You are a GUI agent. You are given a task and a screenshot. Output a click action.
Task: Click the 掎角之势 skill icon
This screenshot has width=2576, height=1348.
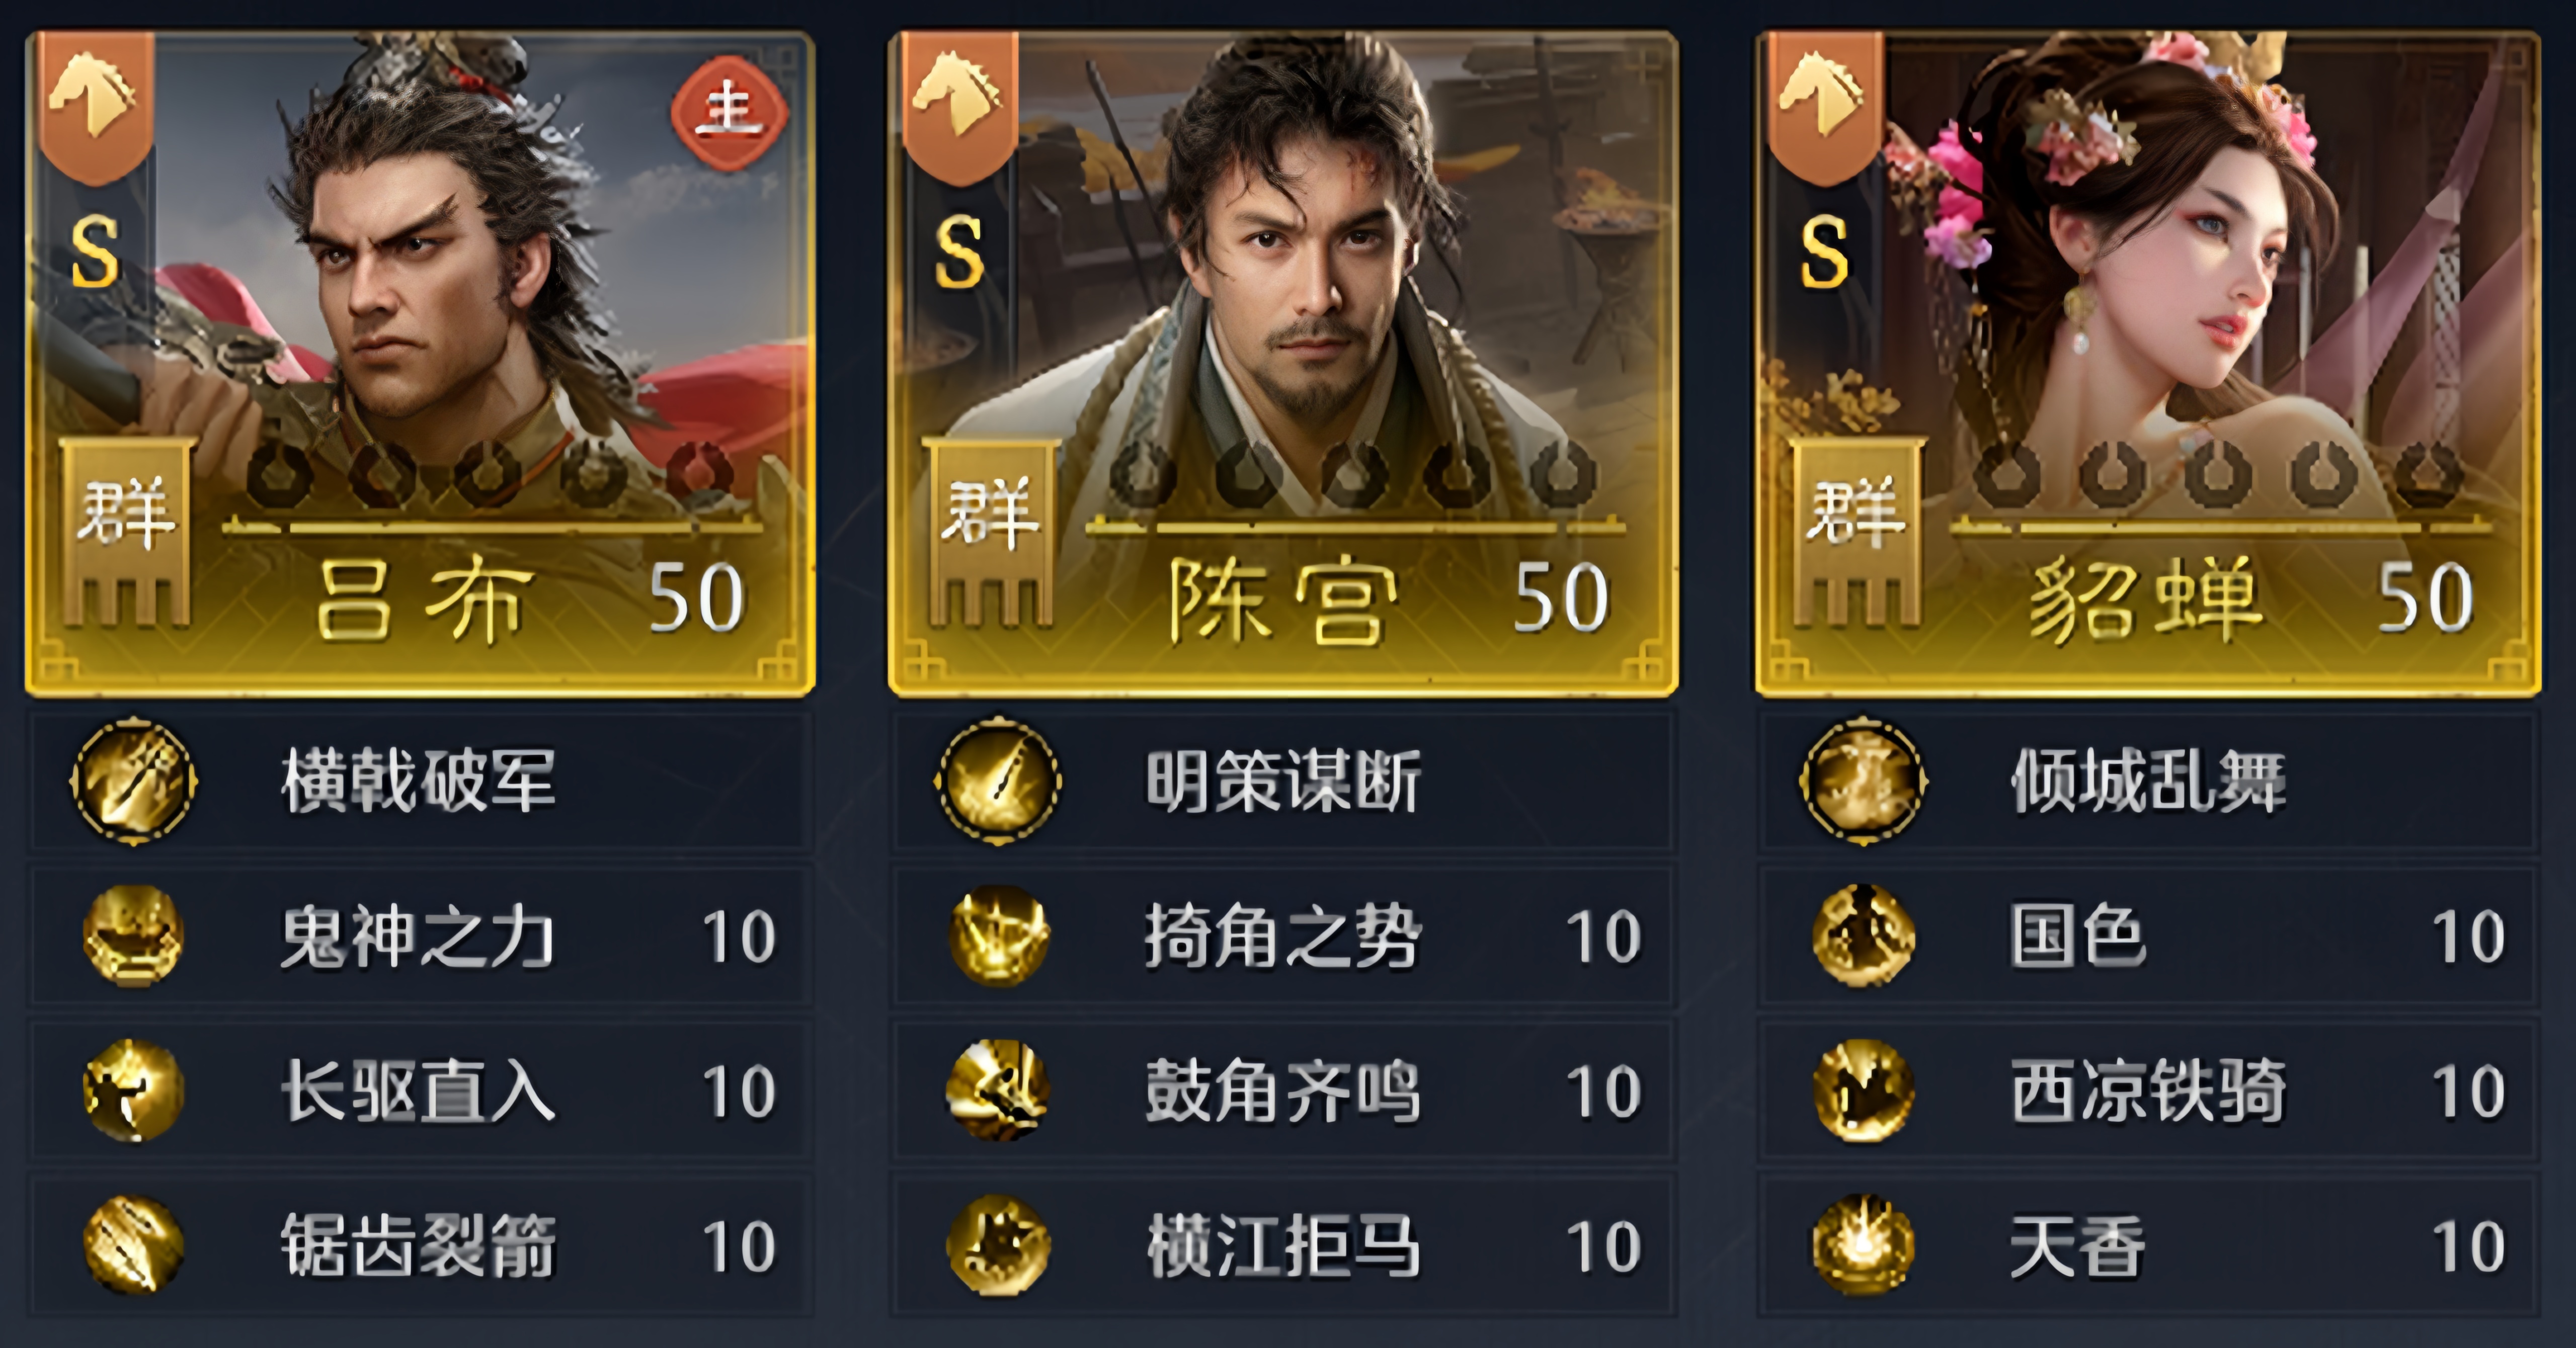[998, 936]
